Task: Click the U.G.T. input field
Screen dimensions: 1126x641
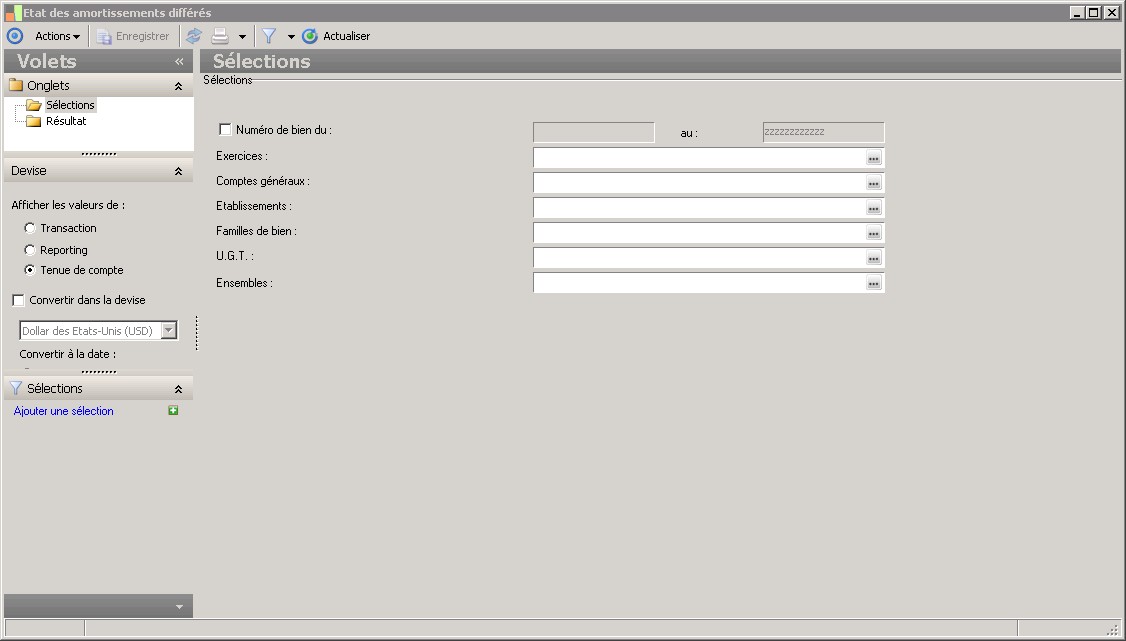Action: click(699, 257)
